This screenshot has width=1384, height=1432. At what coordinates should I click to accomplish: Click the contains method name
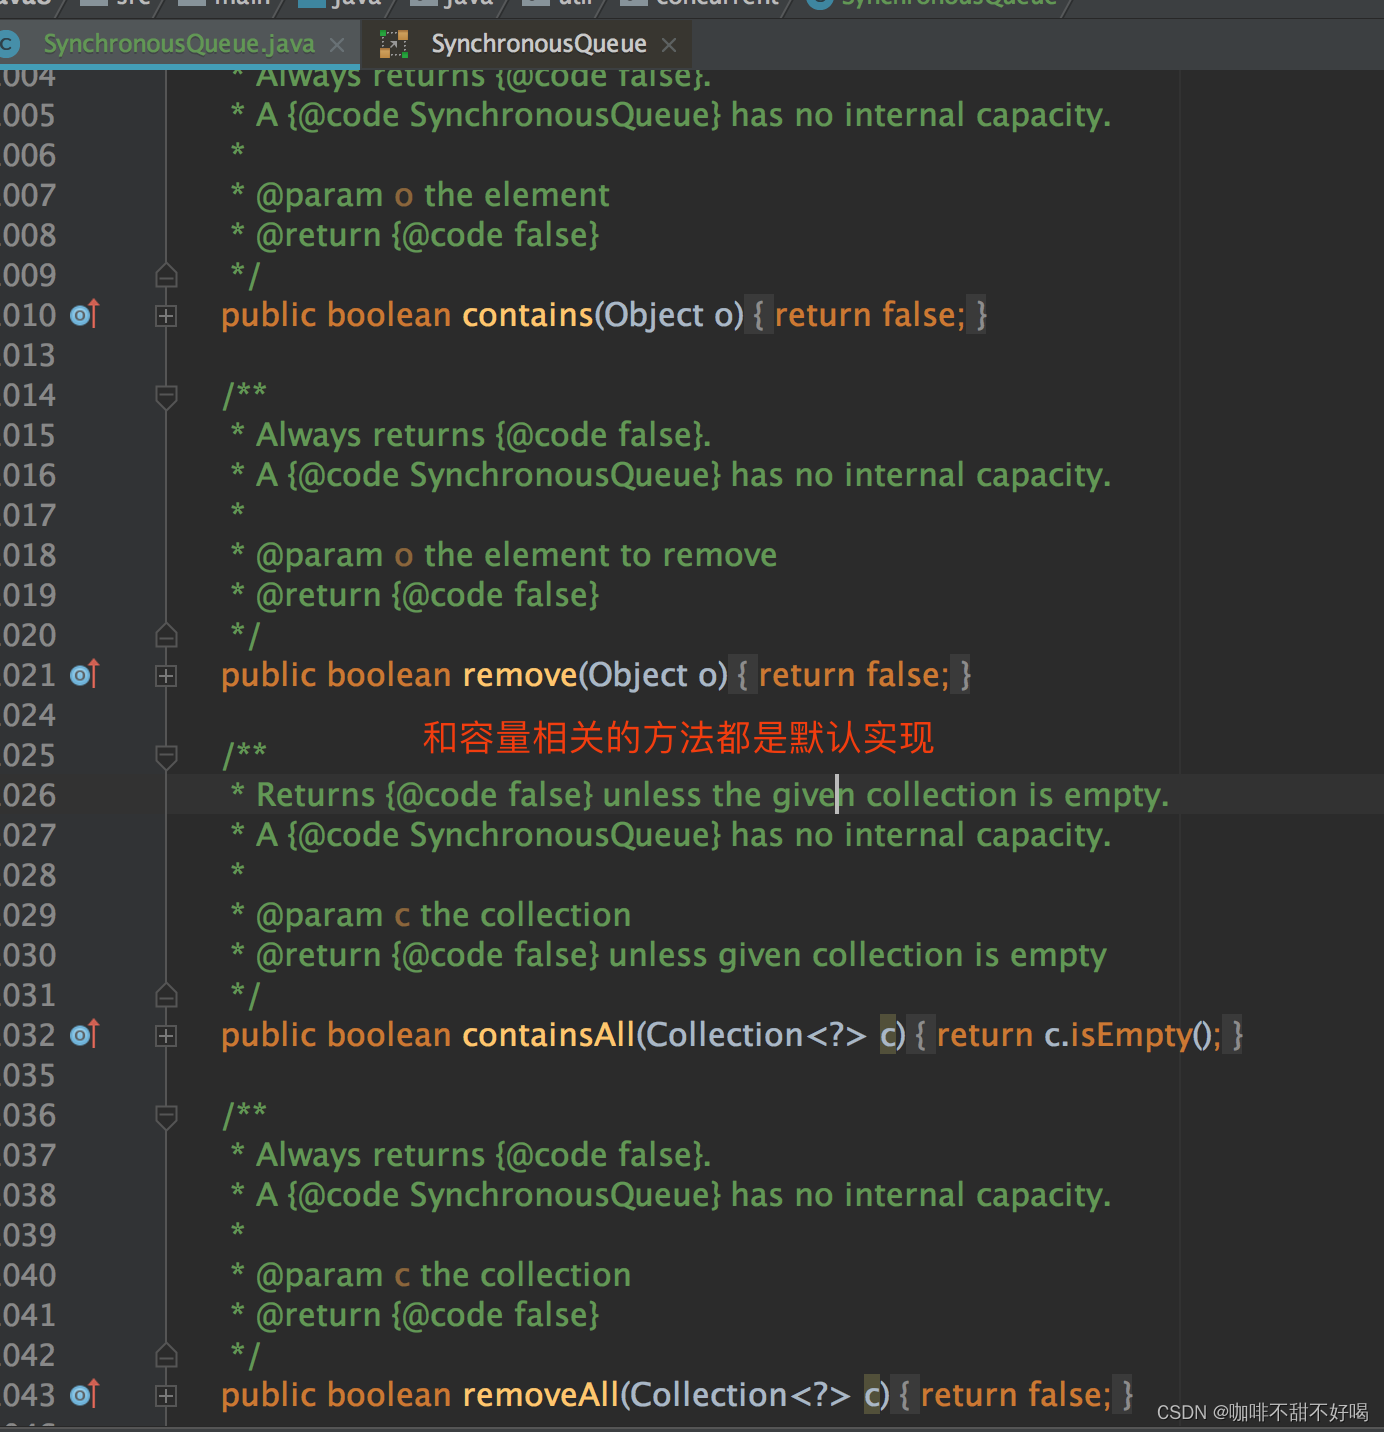(x=528, y=315)
